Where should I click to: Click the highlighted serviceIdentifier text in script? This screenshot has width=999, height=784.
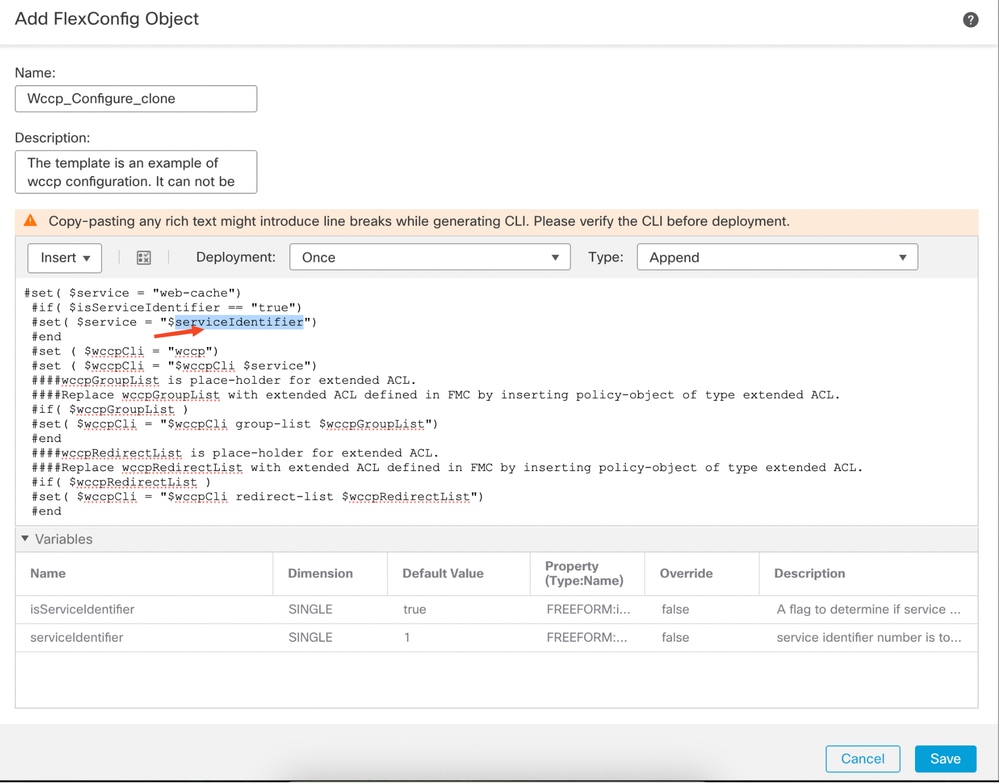(239, 322)
